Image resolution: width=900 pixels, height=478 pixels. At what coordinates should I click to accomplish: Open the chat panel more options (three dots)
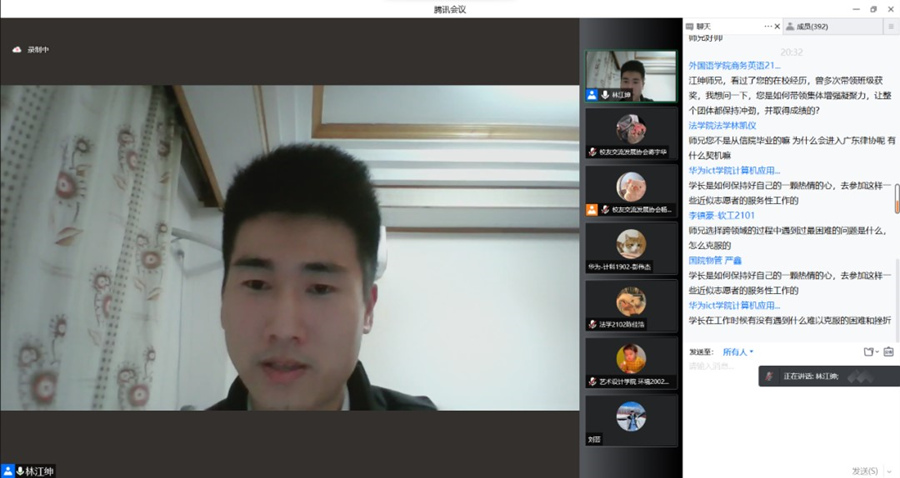click(768, 26)
